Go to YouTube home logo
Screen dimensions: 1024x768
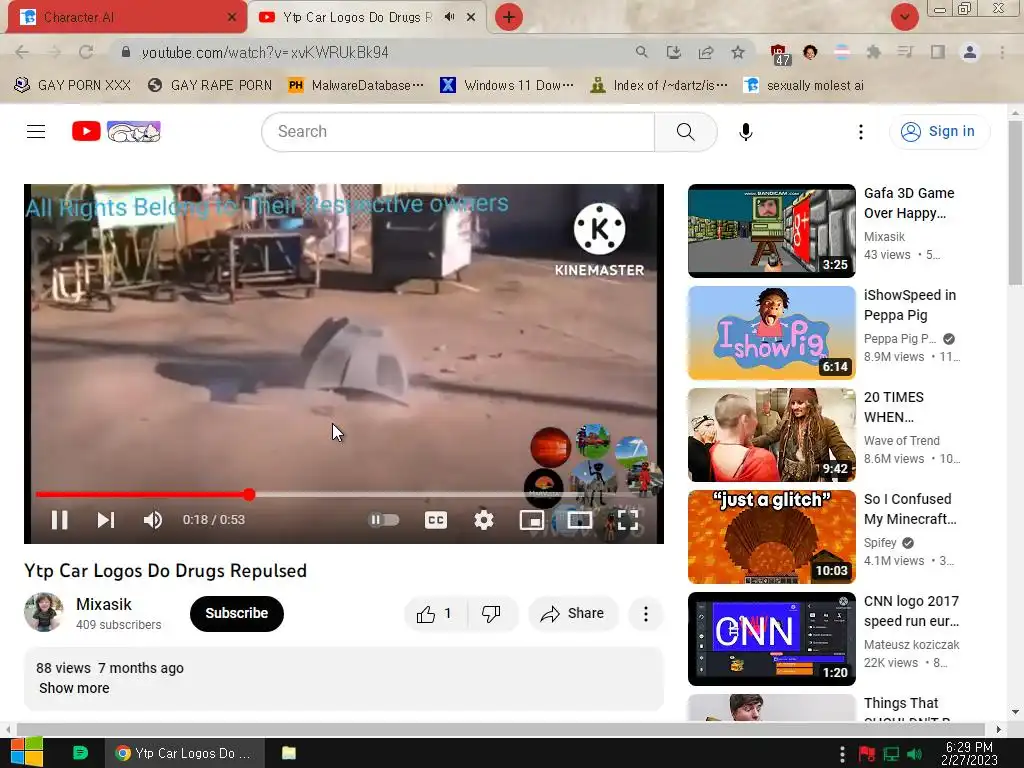coord(116,131)
